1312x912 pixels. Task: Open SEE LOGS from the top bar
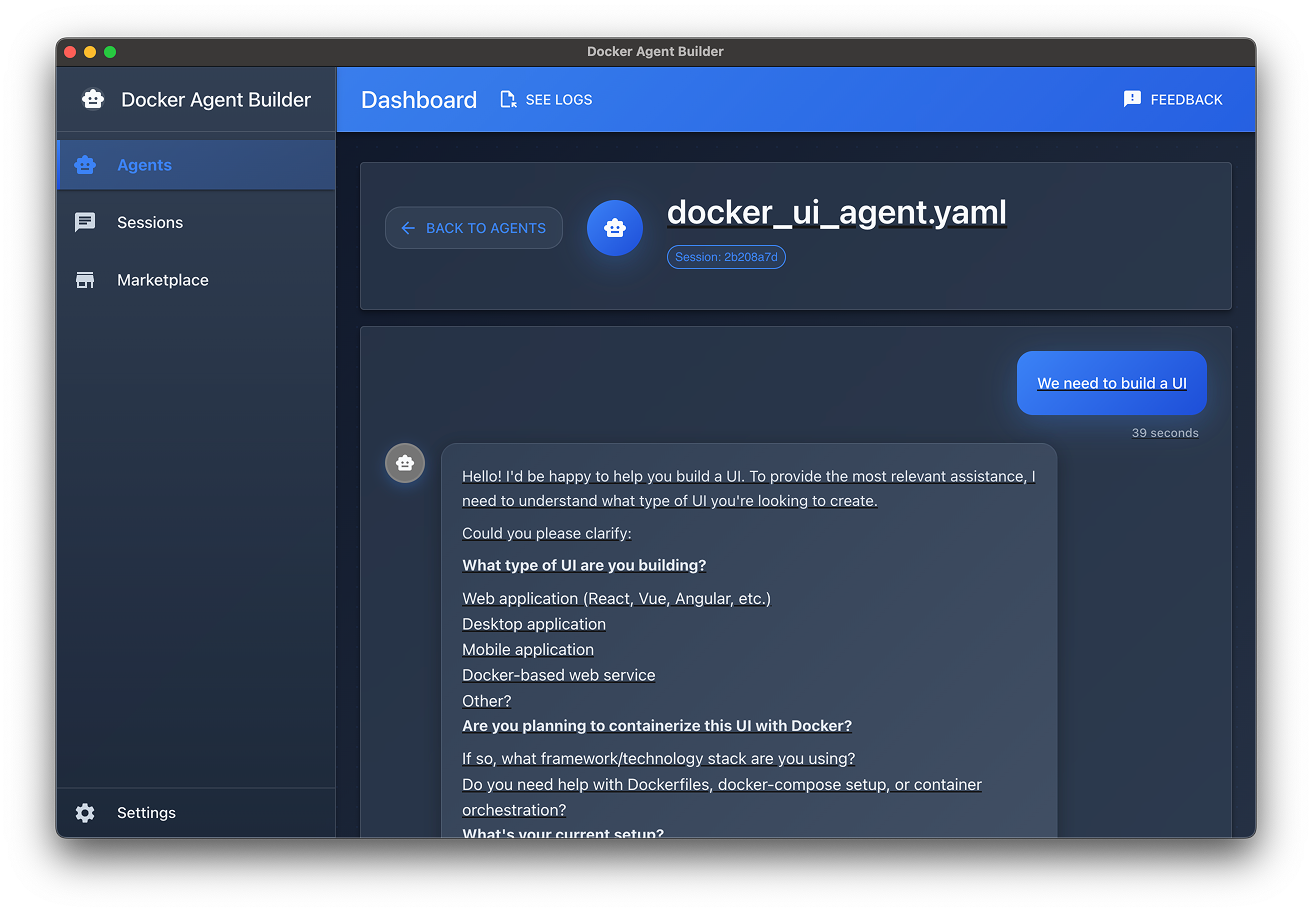[x=546, y=99]
